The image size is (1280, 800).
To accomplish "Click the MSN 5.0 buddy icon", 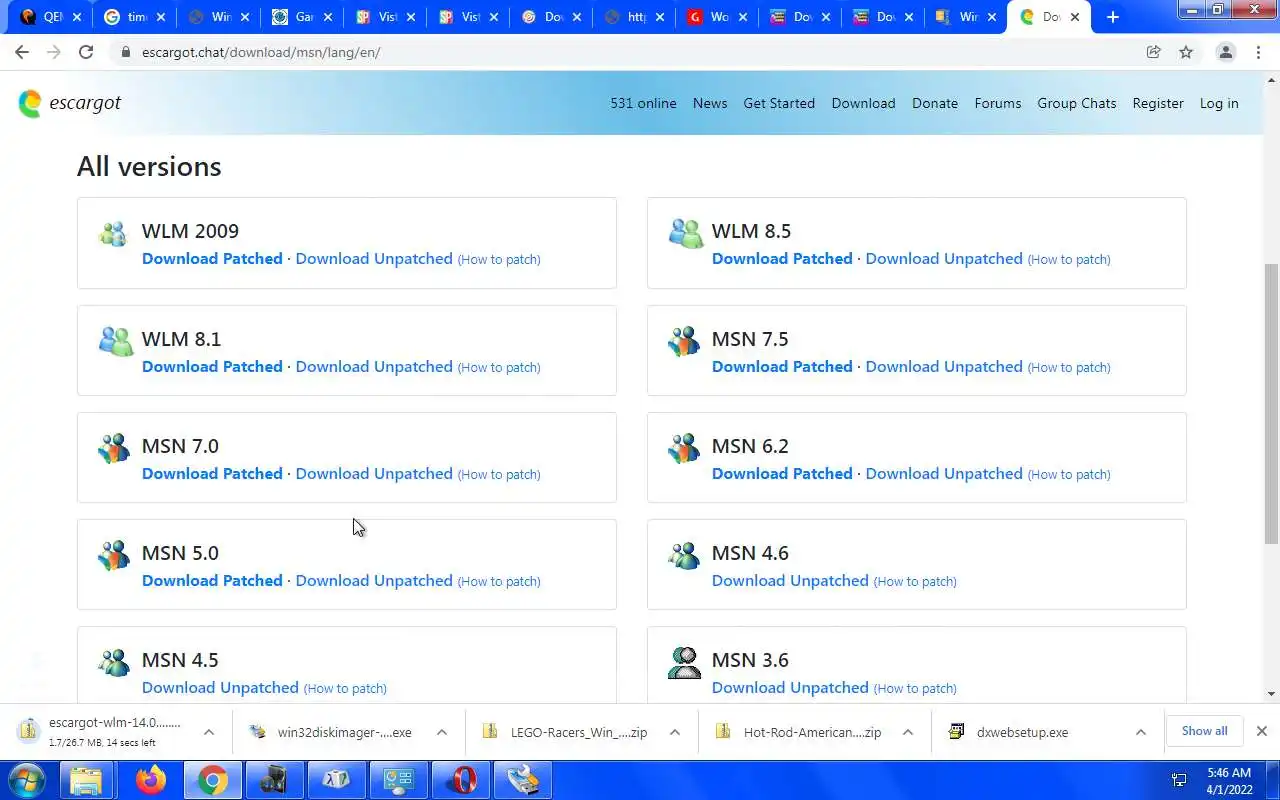I will tap(114, 555).
